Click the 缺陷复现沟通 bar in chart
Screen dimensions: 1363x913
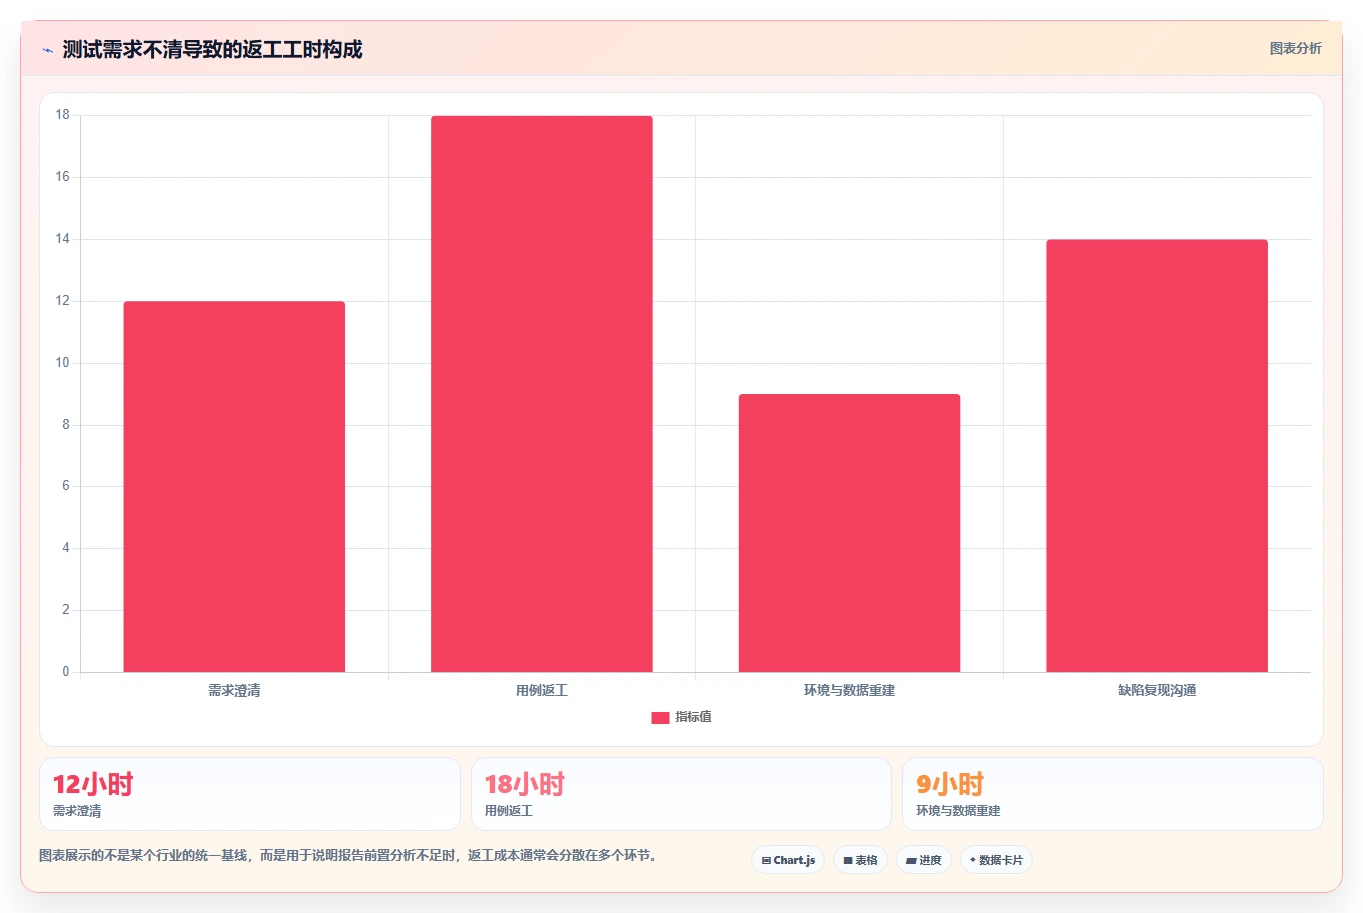point(1157,456)
